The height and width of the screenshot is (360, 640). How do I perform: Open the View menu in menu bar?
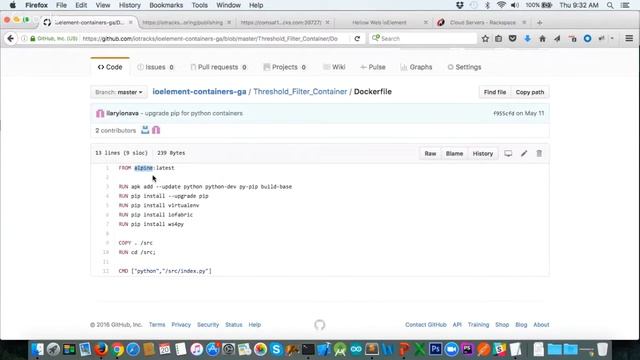coord(103,5)
